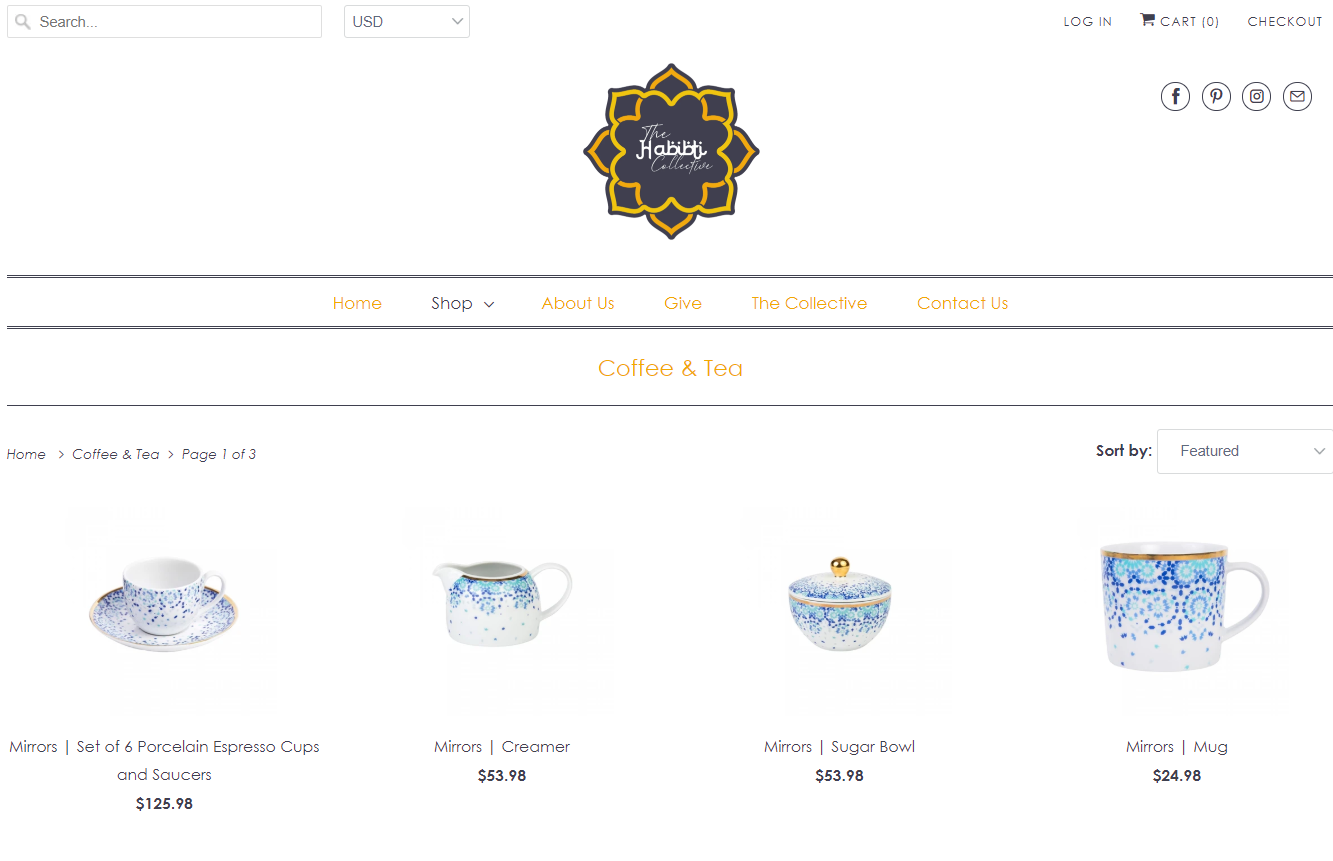Click the shopping cart icon
This screenshot has width=1333, height=861.
click(x=1148, y=20)
